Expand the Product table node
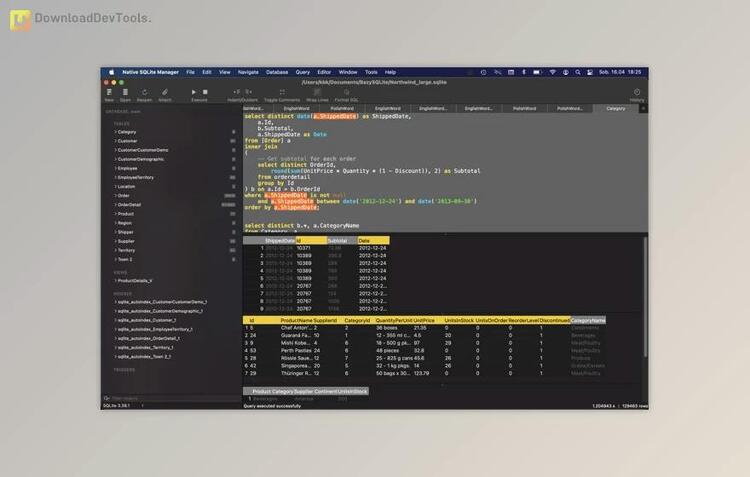 point(115,214)
